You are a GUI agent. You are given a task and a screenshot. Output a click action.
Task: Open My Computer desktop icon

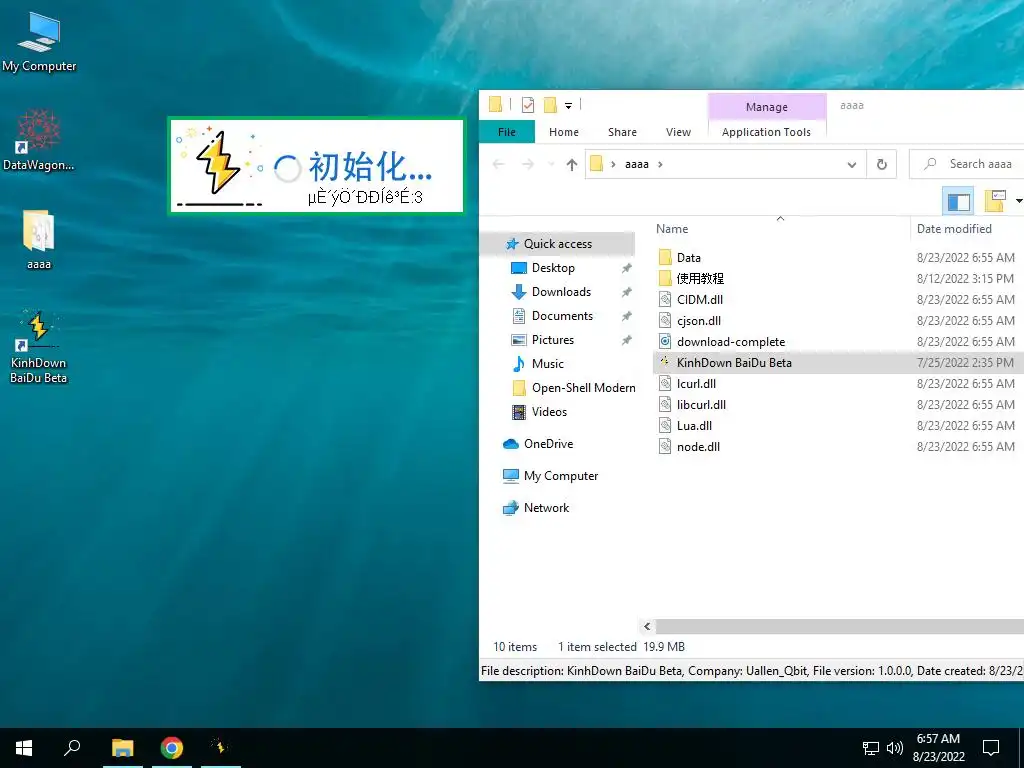click(39, 42)
